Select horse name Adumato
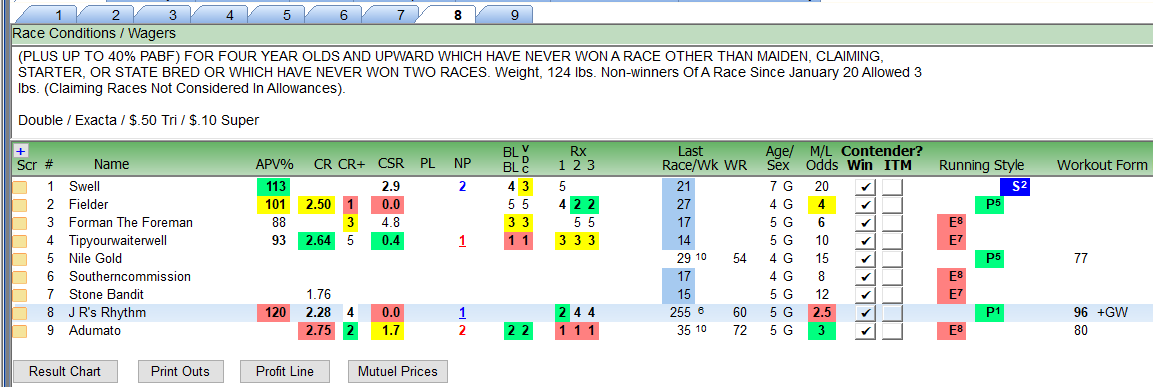 coord(94,331)
